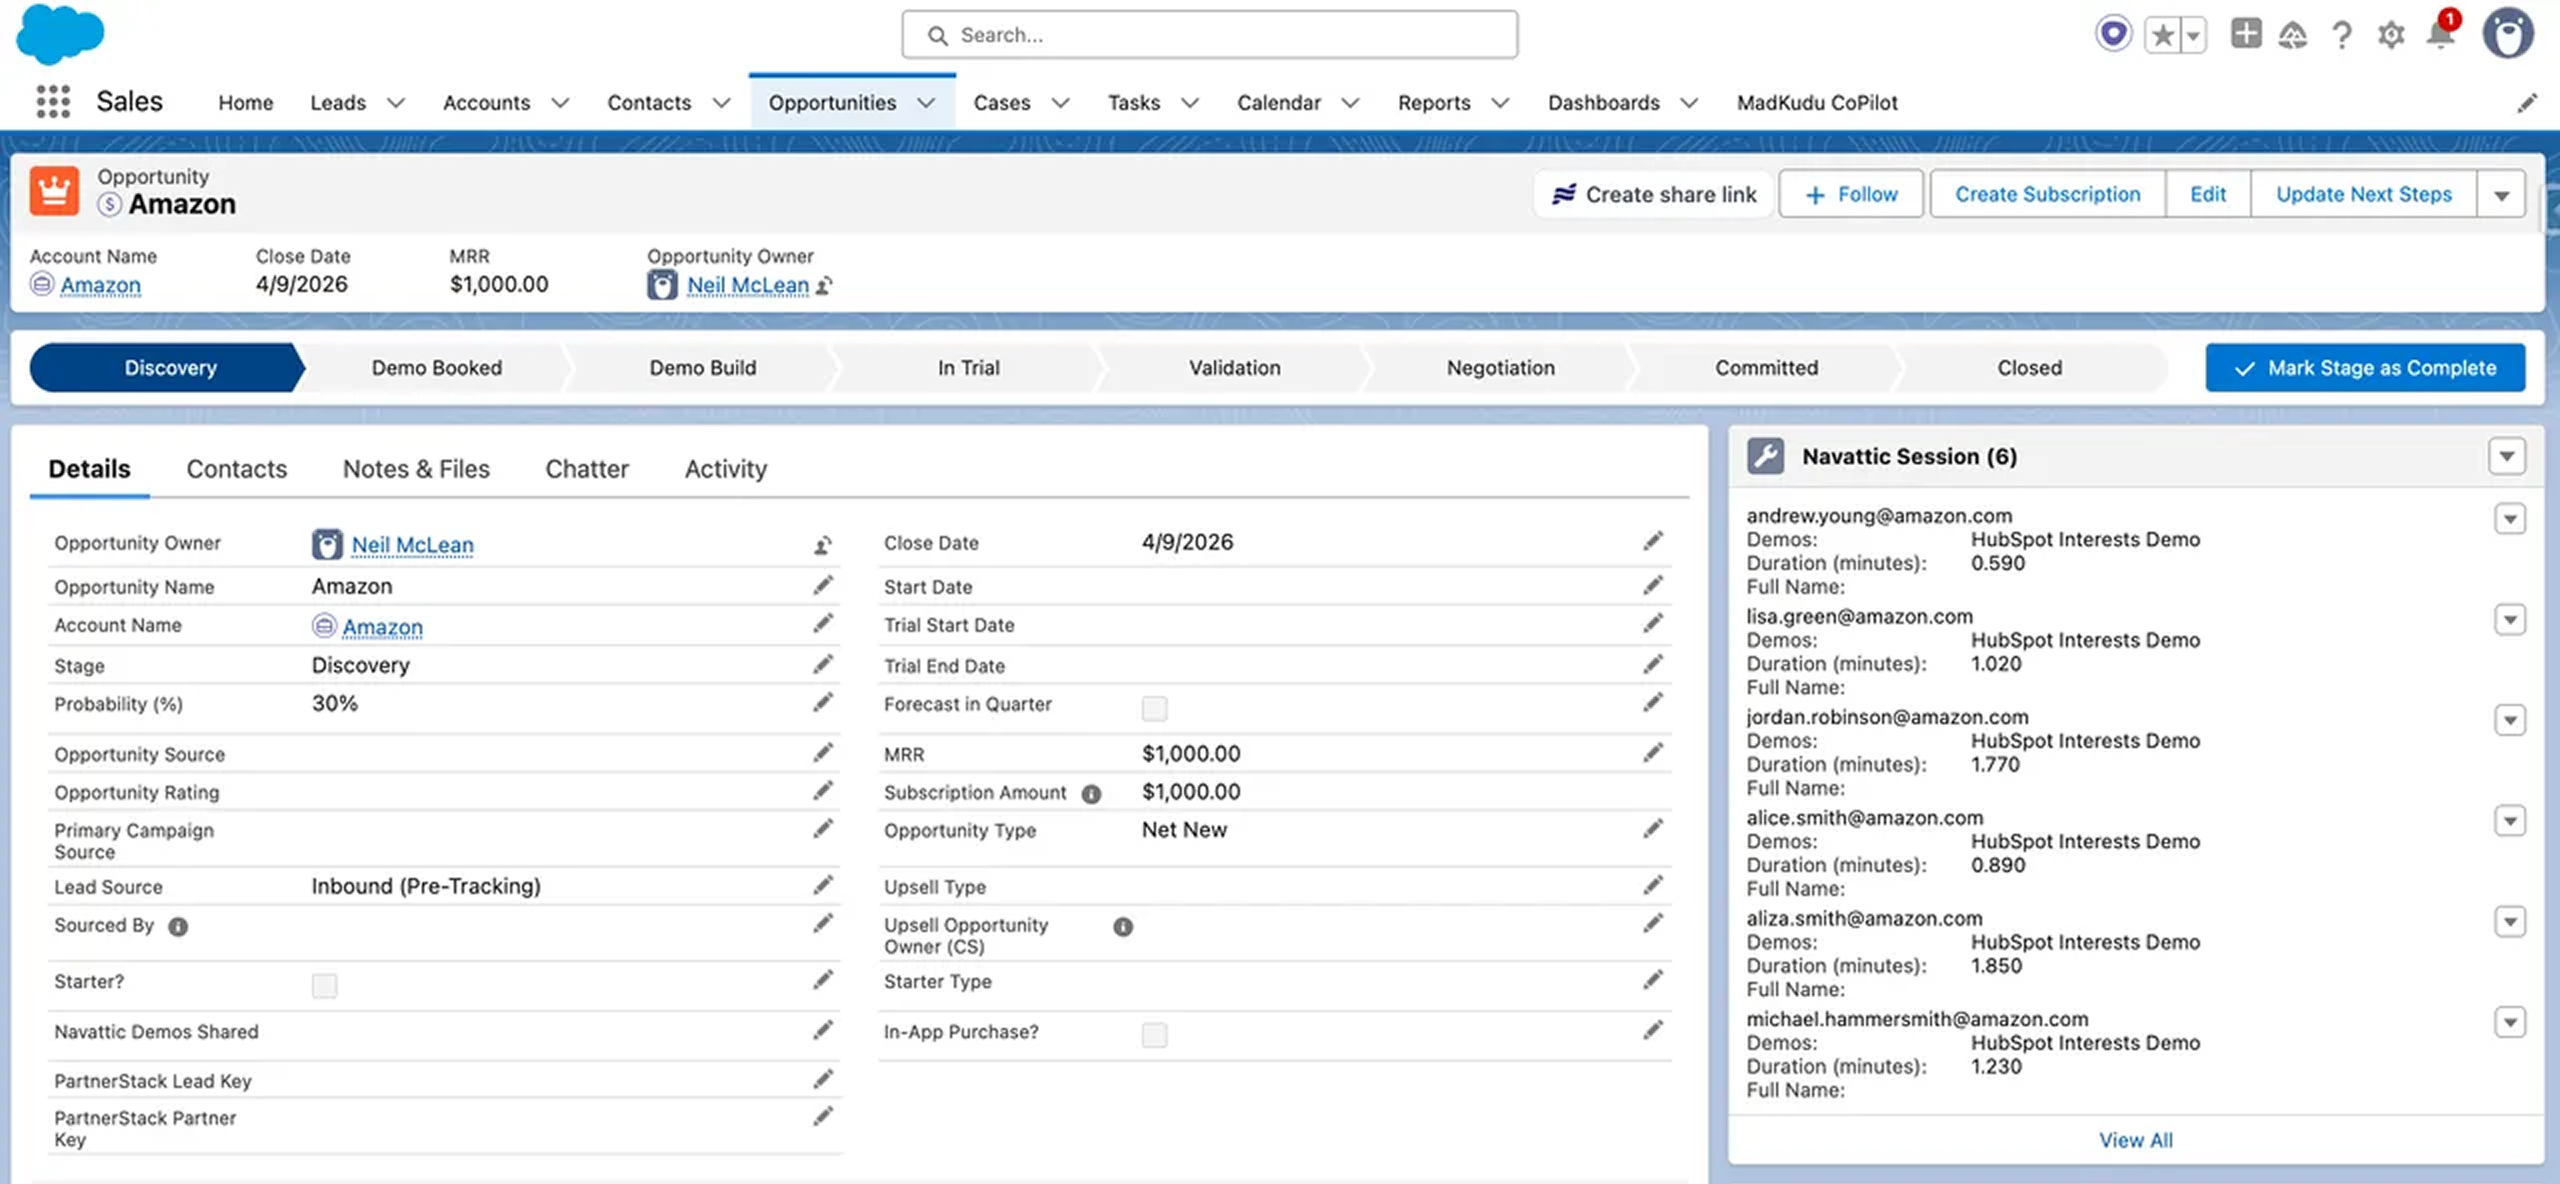Viewport: 2560px width, 1184px height.
Task: Switch to the Activity tab
Action: (726, 469)
